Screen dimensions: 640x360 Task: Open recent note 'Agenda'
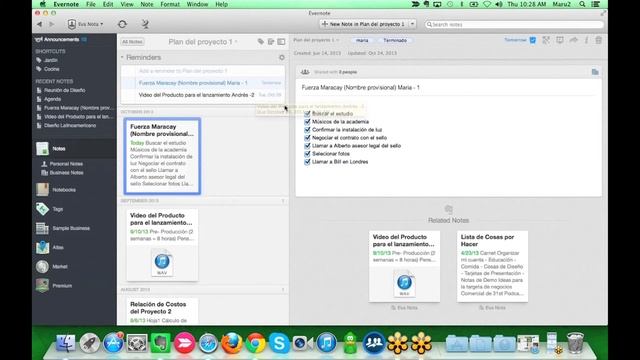pos(52,99)
